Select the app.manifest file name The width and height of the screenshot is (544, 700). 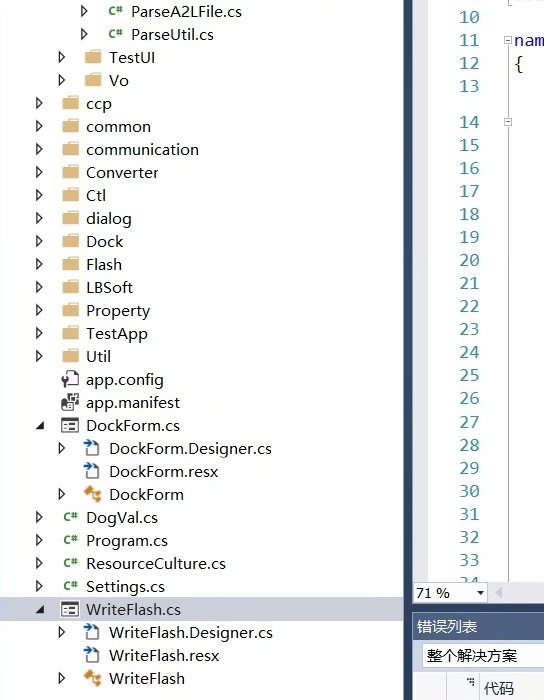[133, 403]
